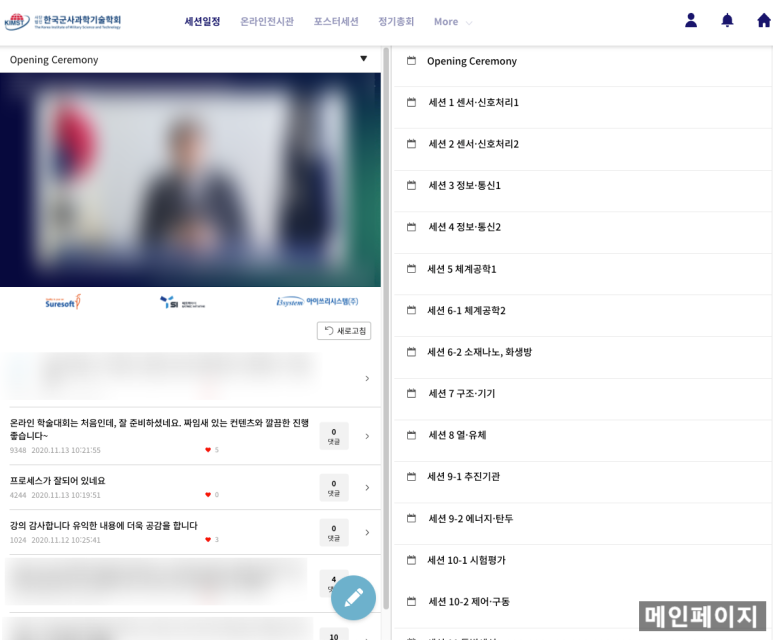Like the 온라인 학술대회는 comment heart
Viewport: 773px width, 640px height.
tap(208, 450)
